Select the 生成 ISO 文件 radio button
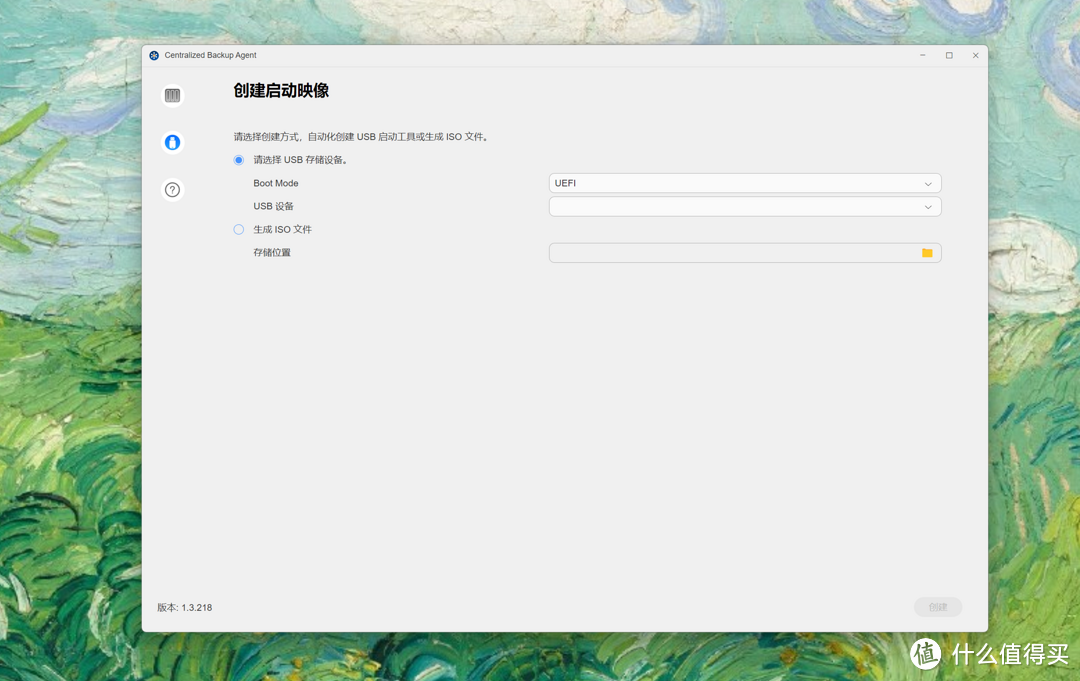This screenshot has height=681, width=1080. pos(239,230)
